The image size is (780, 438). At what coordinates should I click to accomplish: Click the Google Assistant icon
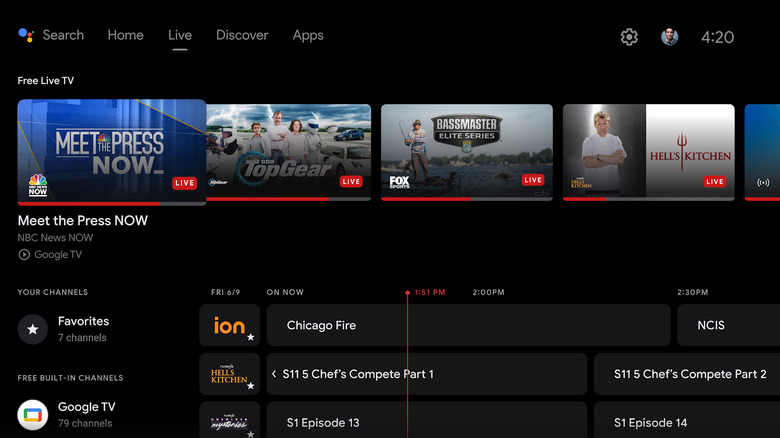(26, 35)
